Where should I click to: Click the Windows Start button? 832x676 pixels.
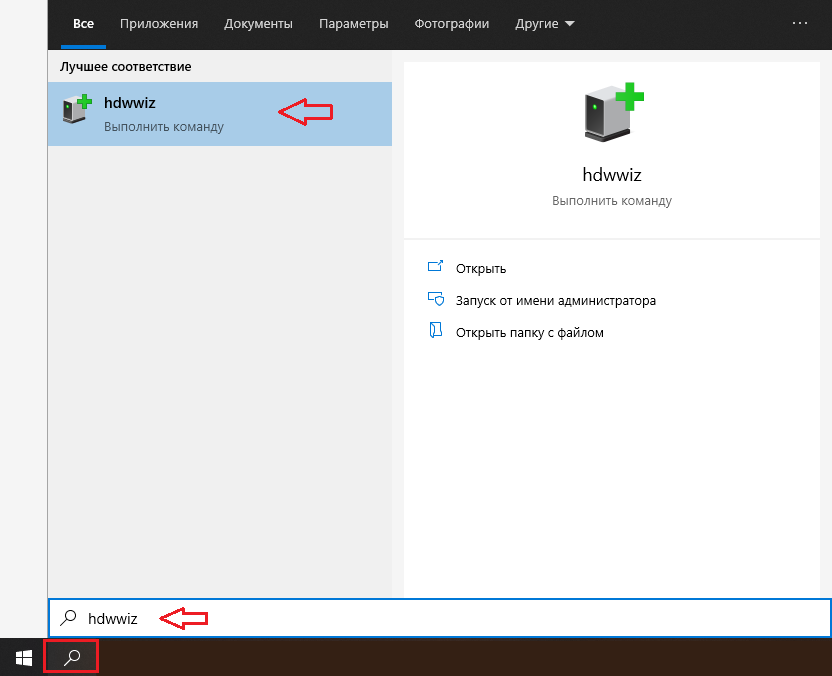pyautogui.click(x=23, y=657)
